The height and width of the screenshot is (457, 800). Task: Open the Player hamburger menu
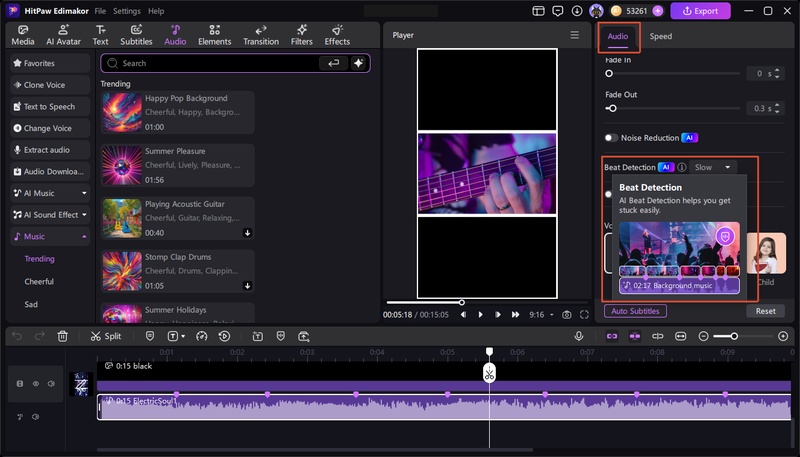pos(574,35)
